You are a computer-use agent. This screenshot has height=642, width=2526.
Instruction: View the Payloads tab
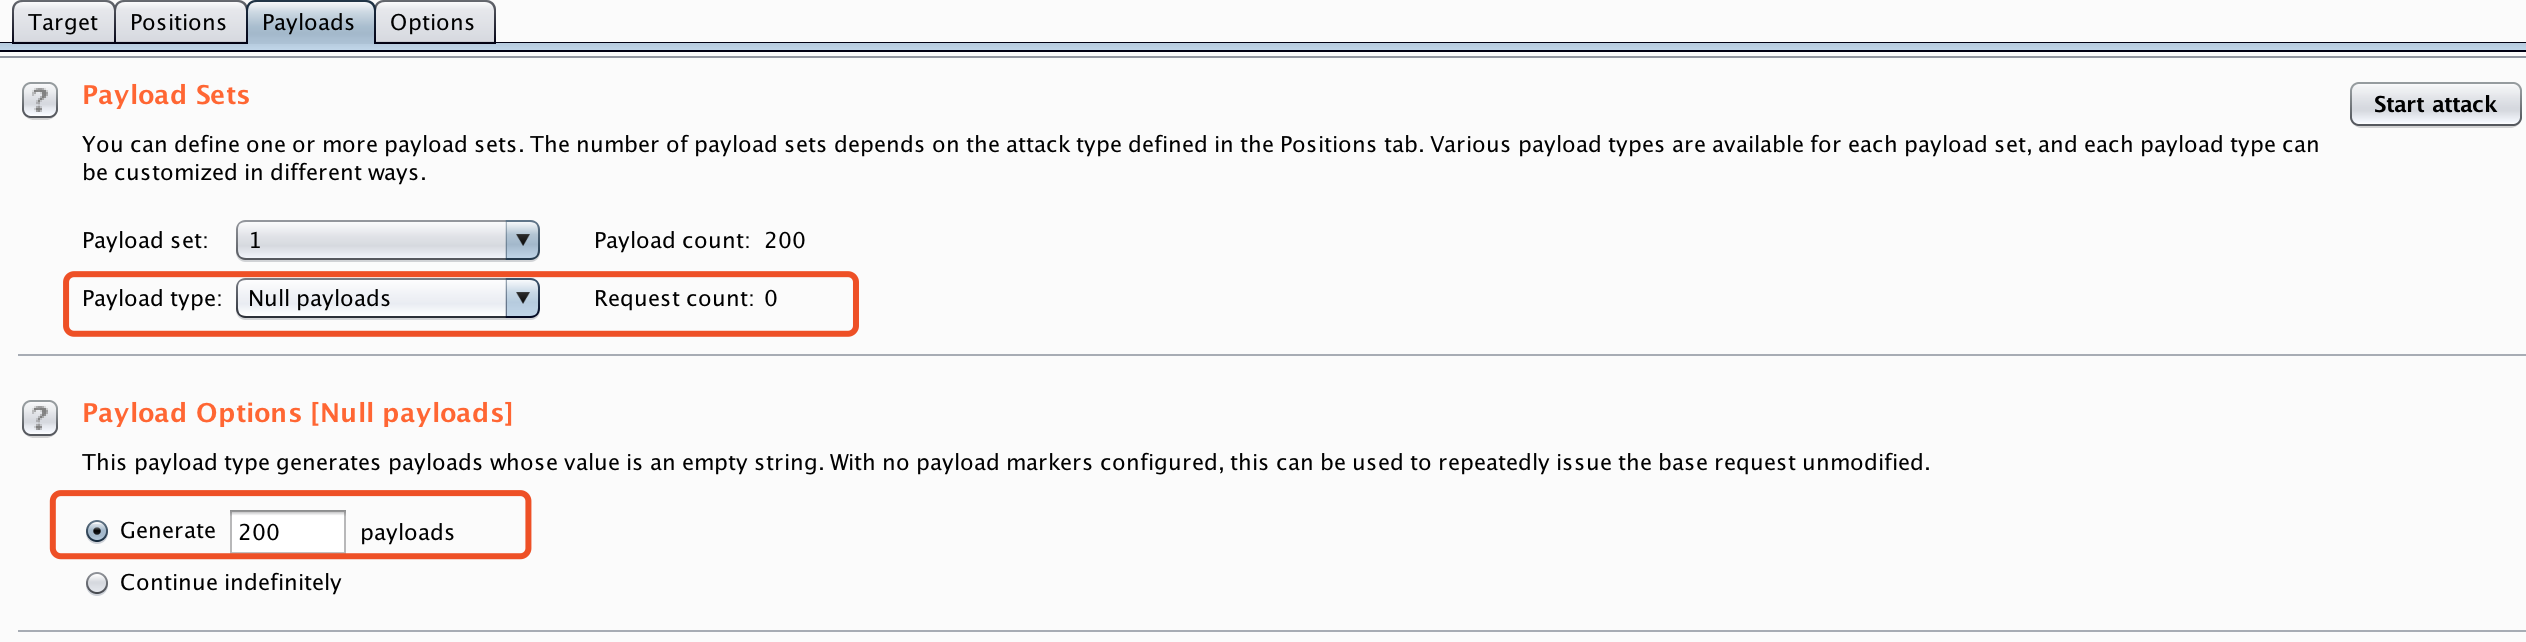tap(309, 21)
